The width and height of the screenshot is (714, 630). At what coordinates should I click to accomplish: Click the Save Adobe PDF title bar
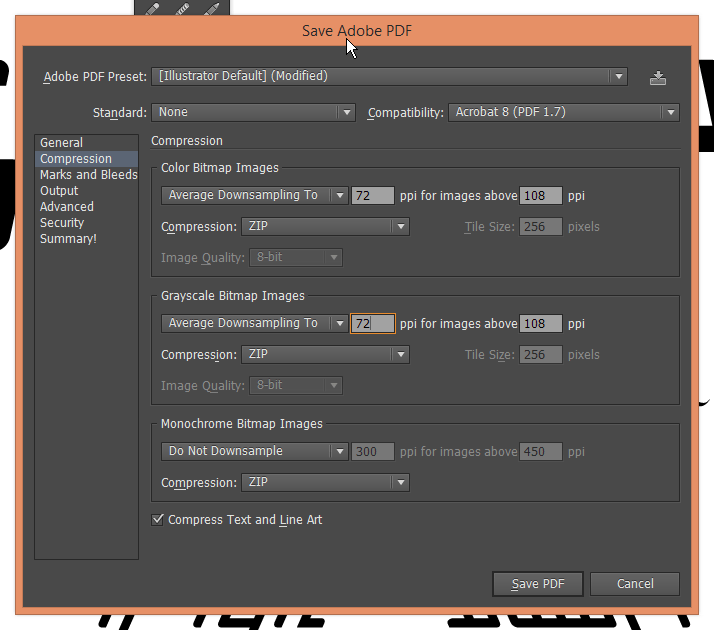(357, 30)
